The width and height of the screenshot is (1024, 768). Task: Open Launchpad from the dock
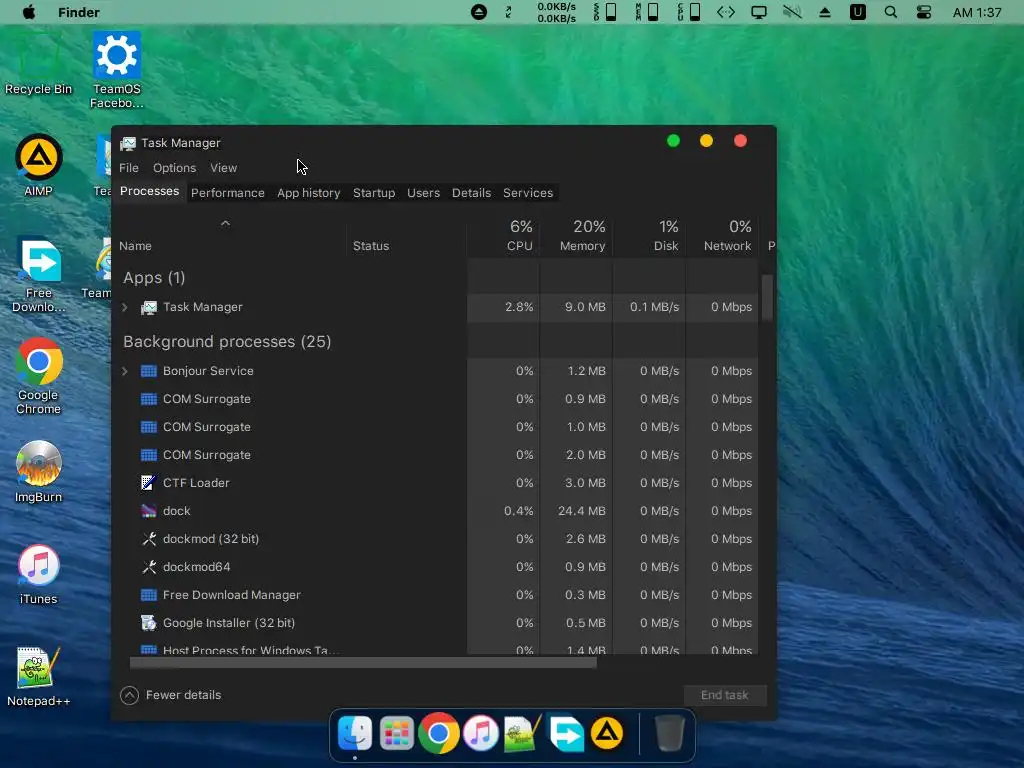click(396, 733)
